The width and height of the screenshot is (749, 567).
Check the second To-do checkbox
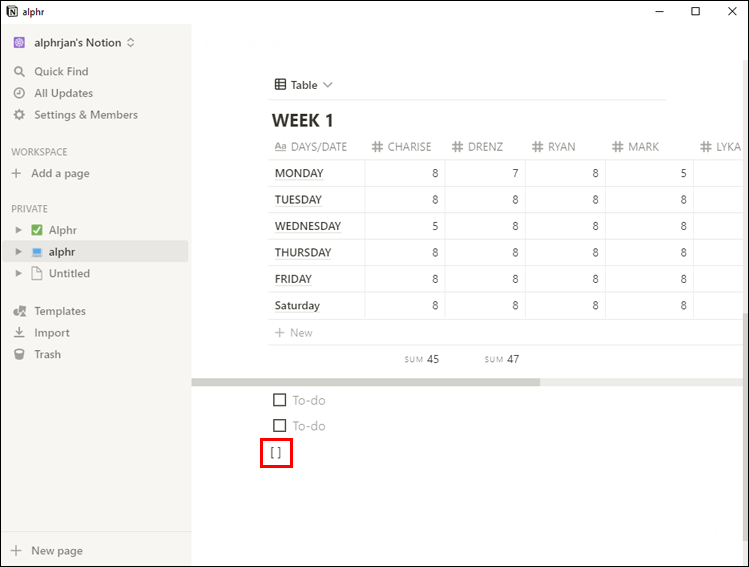click(x=280, y=426)
